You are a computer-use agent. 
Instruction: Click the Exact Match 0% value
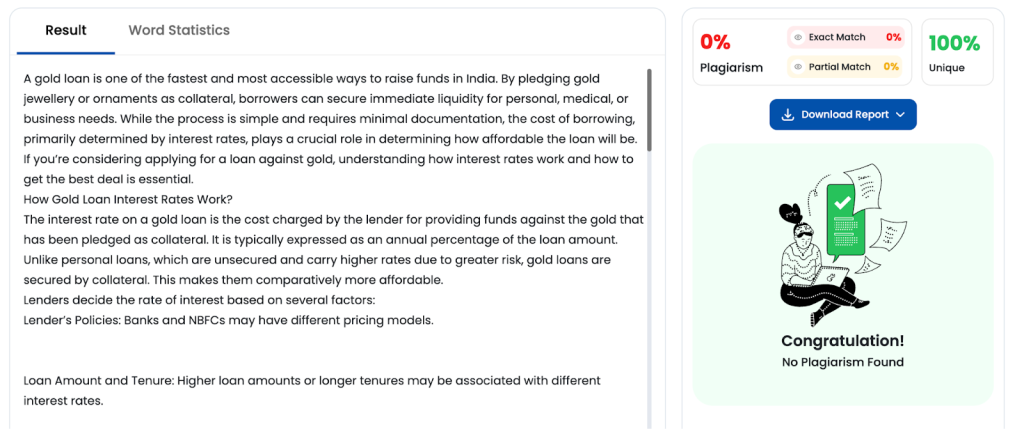click(893, 37)
